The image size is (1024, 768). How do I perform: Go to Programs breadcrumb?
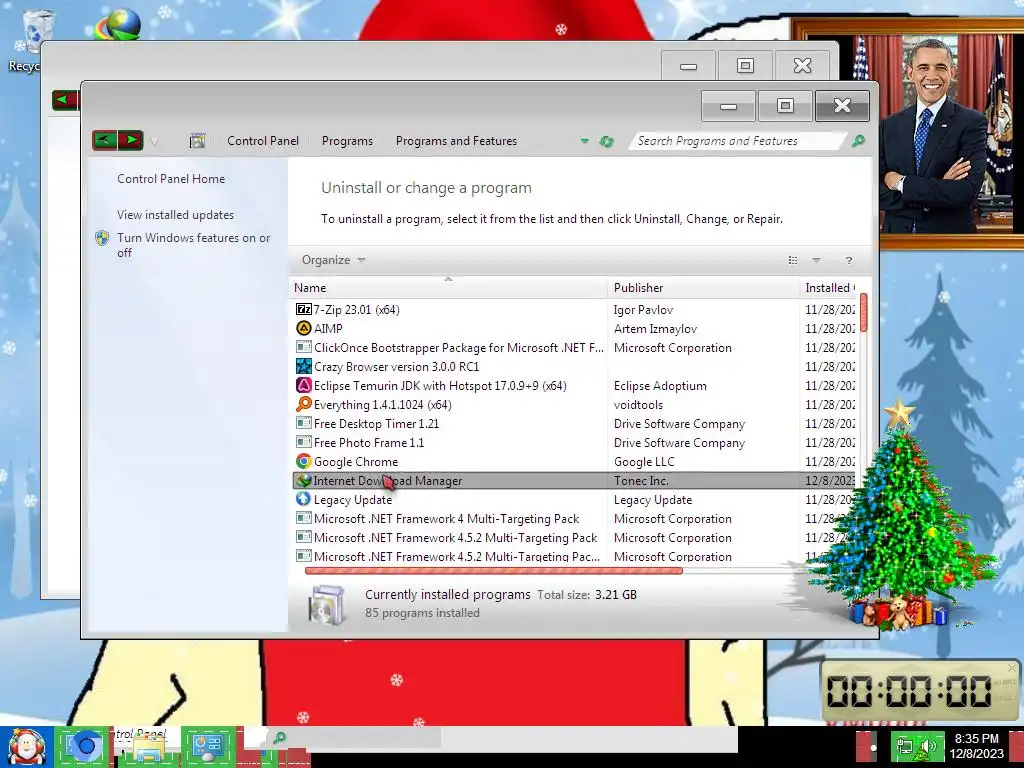coord(347,140)
